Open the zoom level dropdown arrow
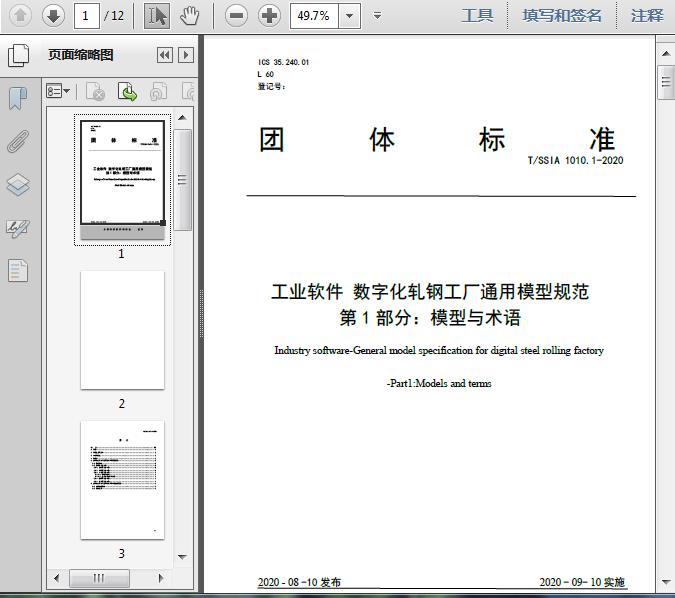675x598 pixels. (350, 16)
